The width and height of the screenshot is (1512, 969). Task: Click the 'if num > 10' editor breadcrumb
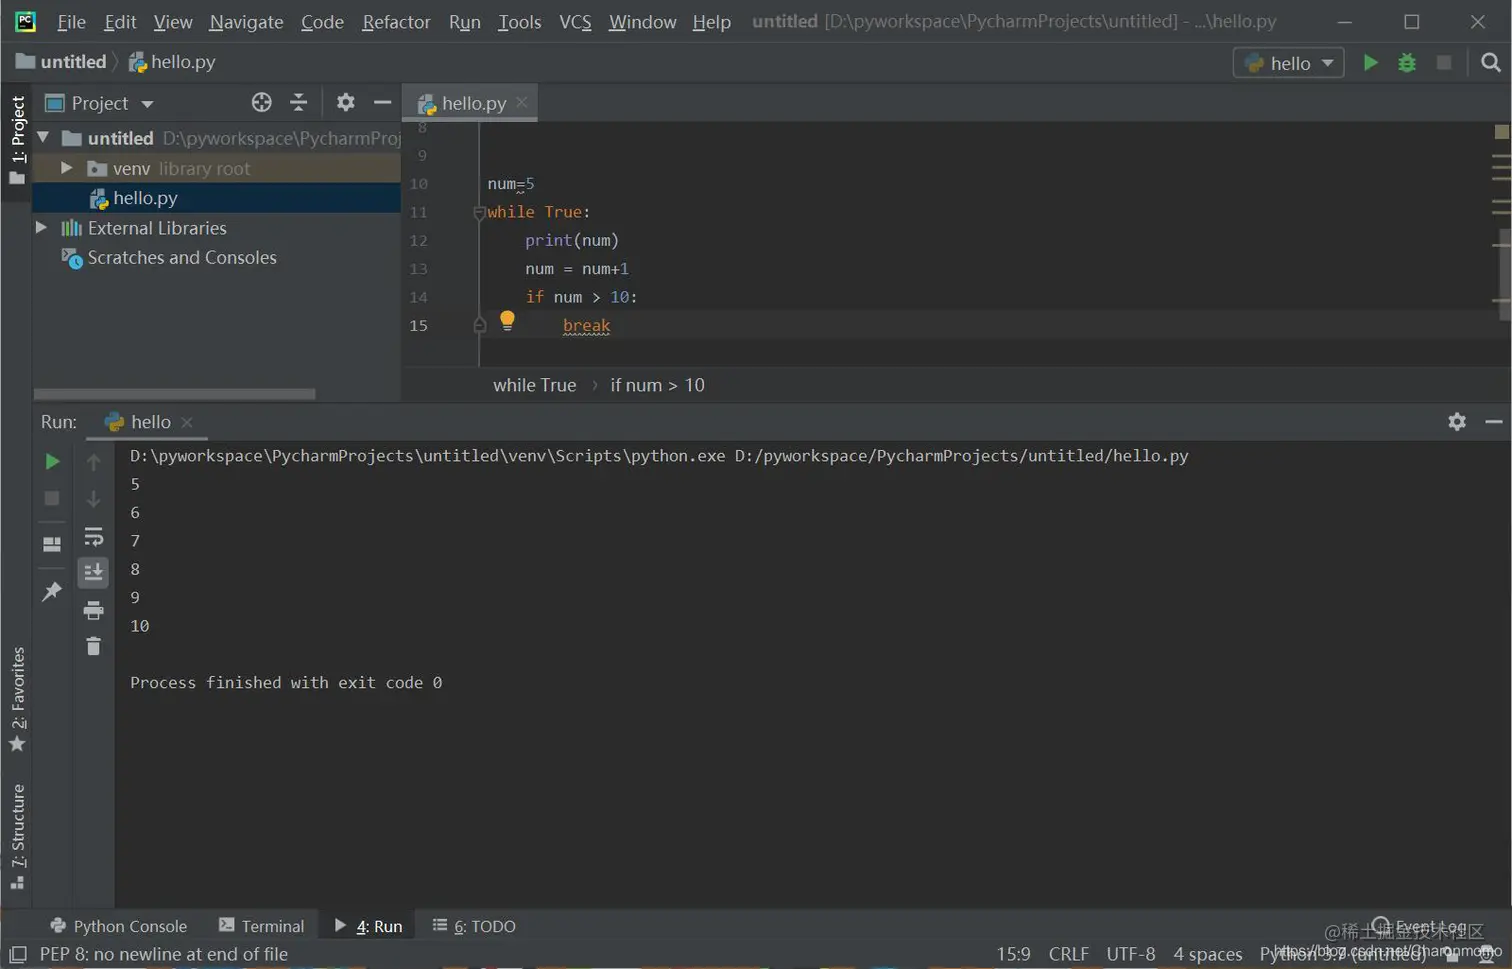657,385
